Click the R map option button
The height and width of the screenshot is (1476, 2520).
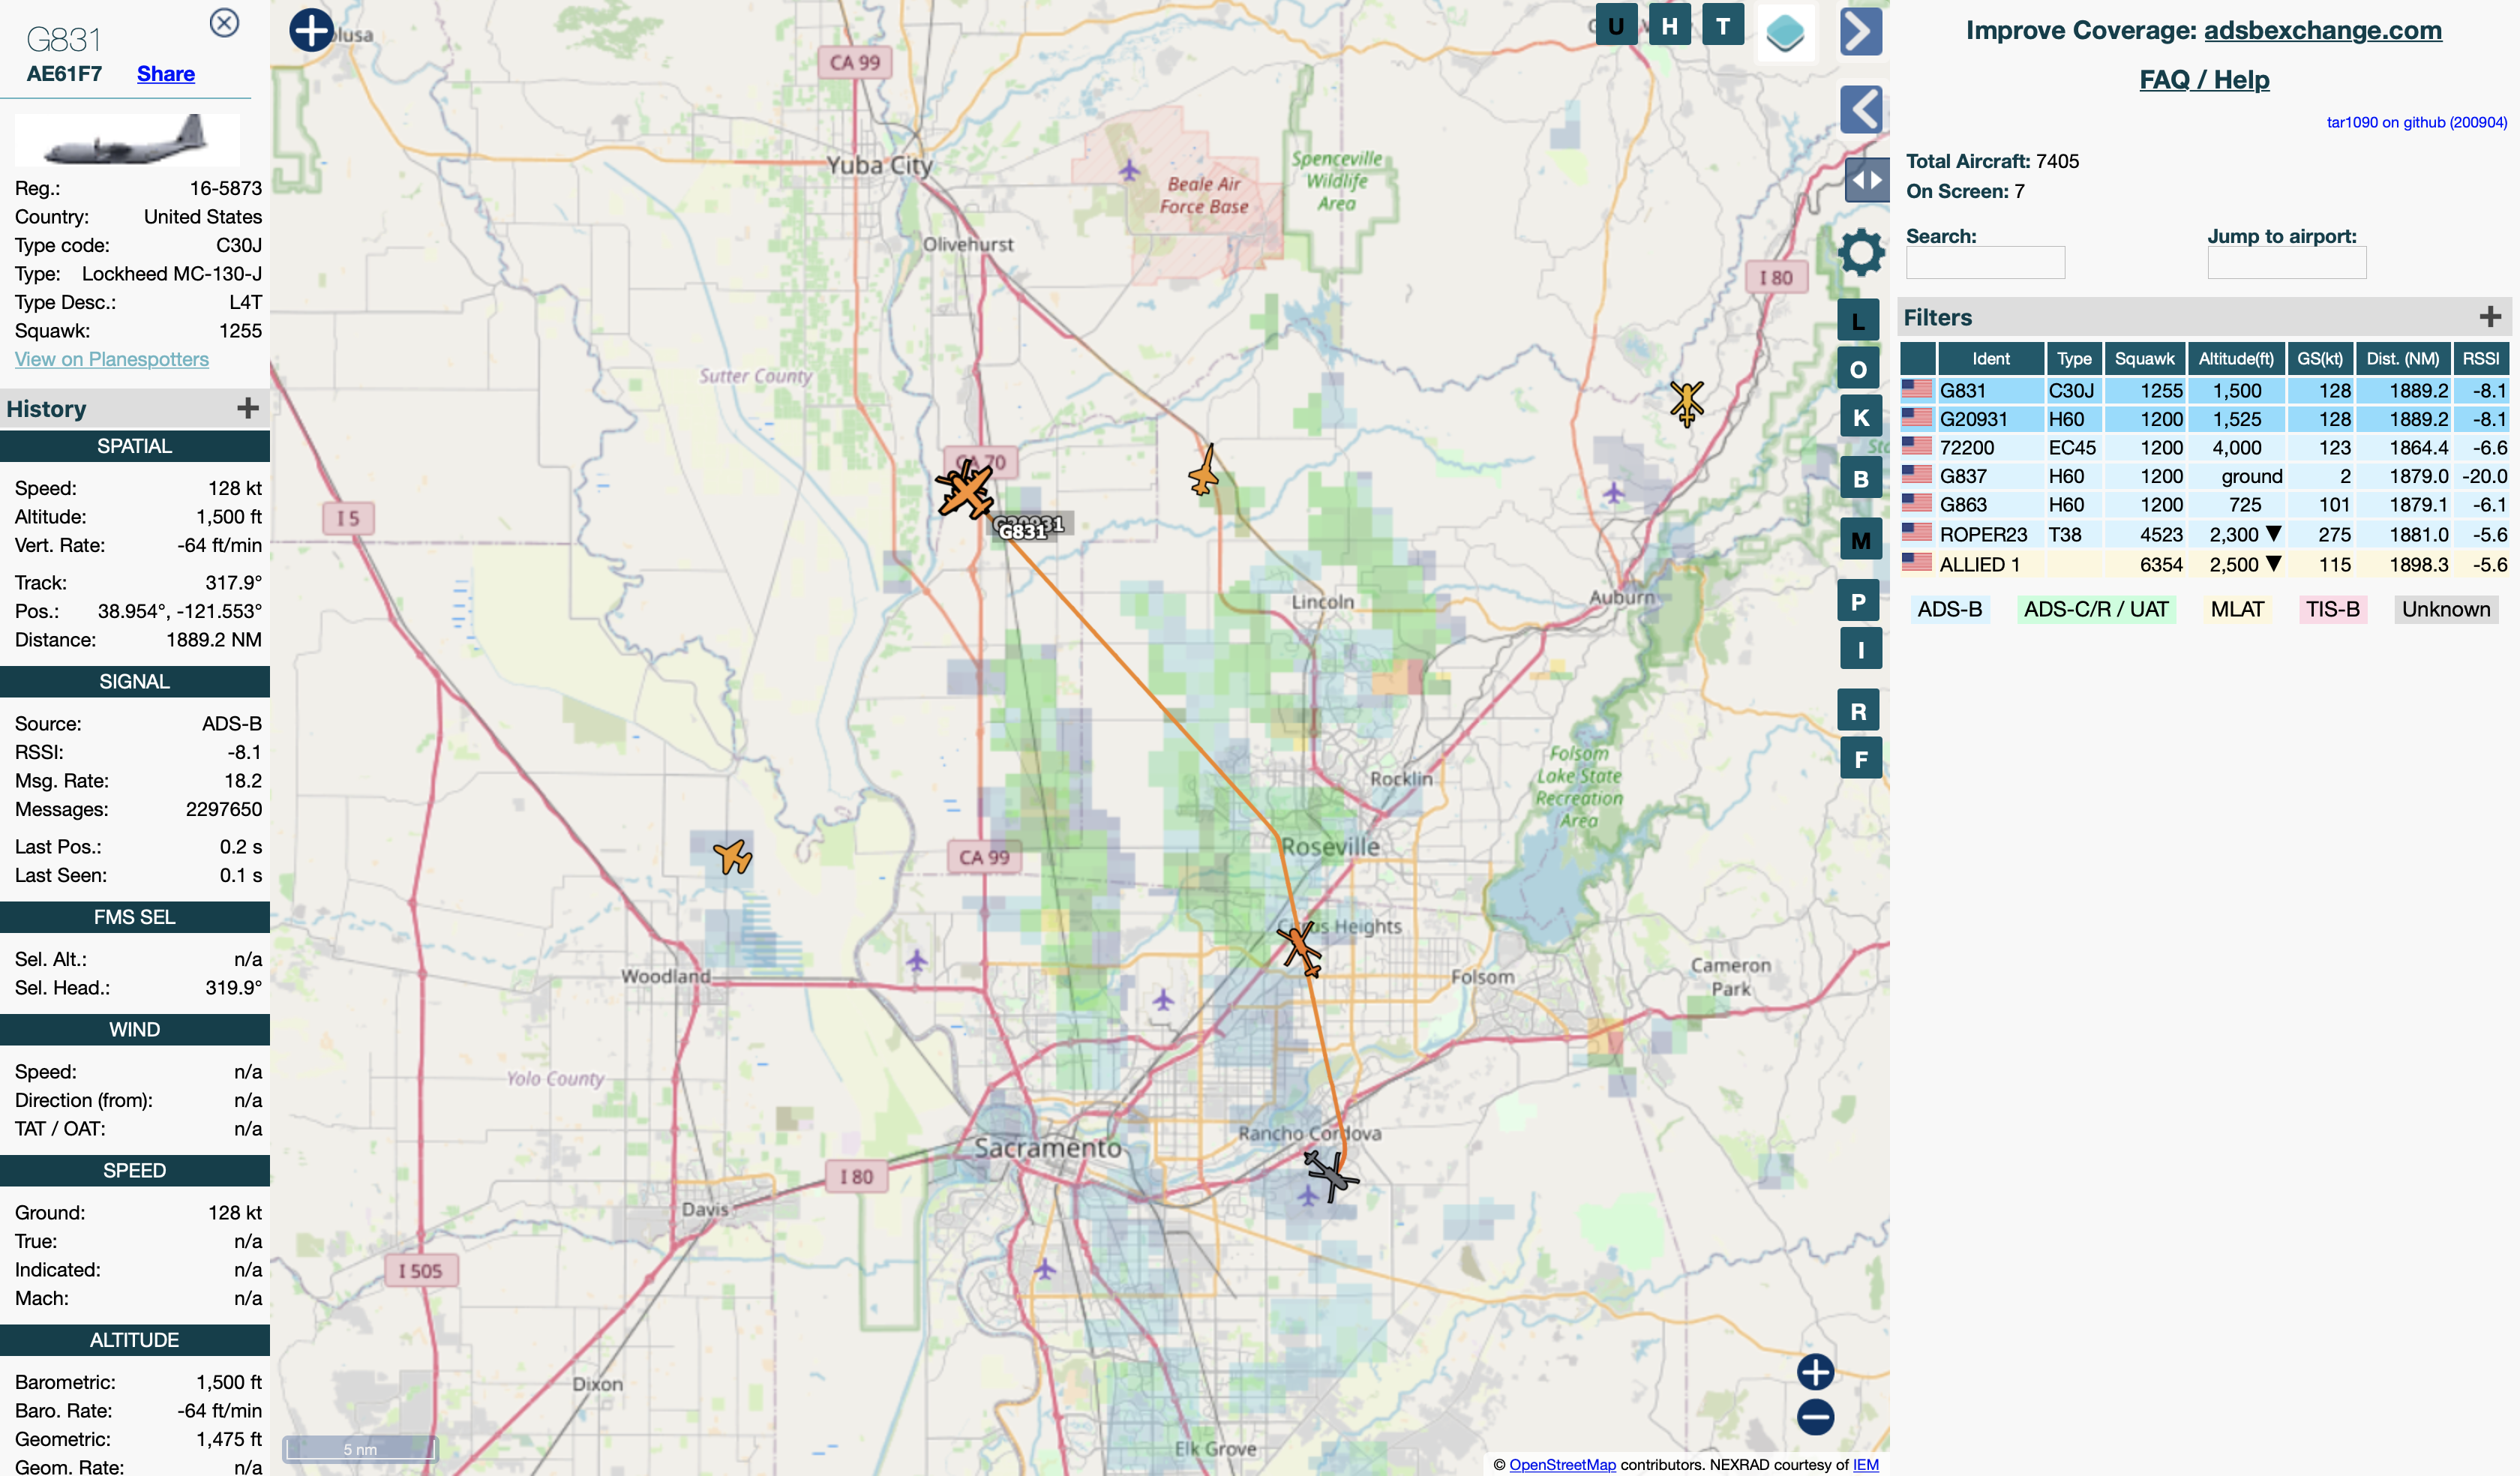click(1859, 711)
